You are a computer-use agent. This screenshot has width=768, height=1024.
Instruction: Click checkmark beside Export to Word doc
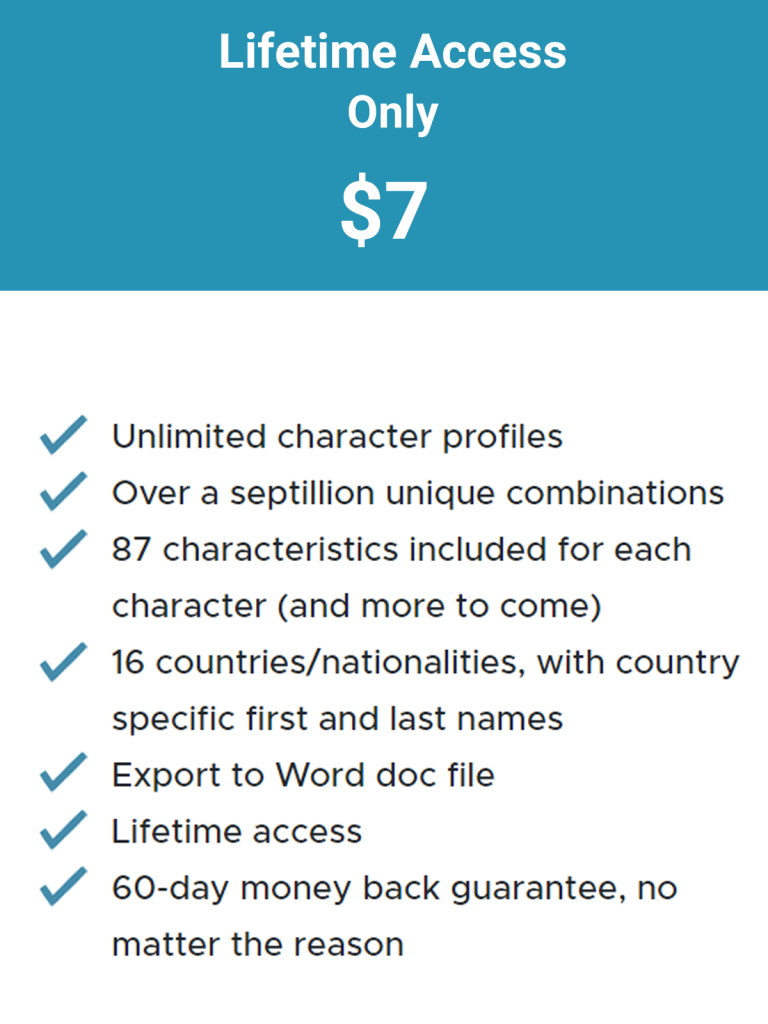(63, 772)
